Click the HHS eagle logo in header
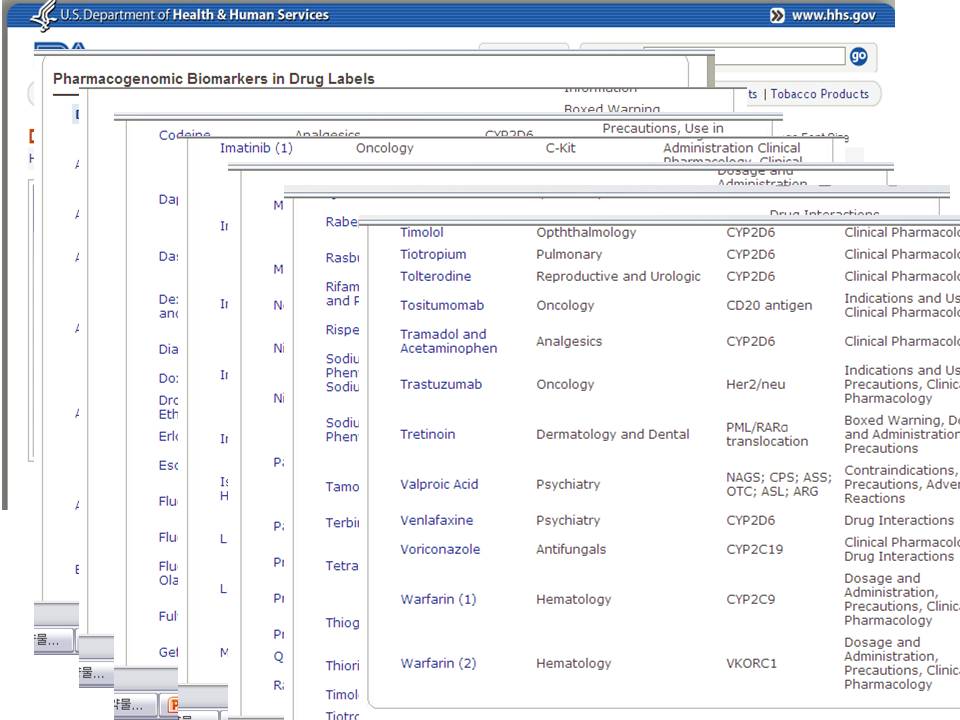Screen dimensions: 960x720 (43, 15)
